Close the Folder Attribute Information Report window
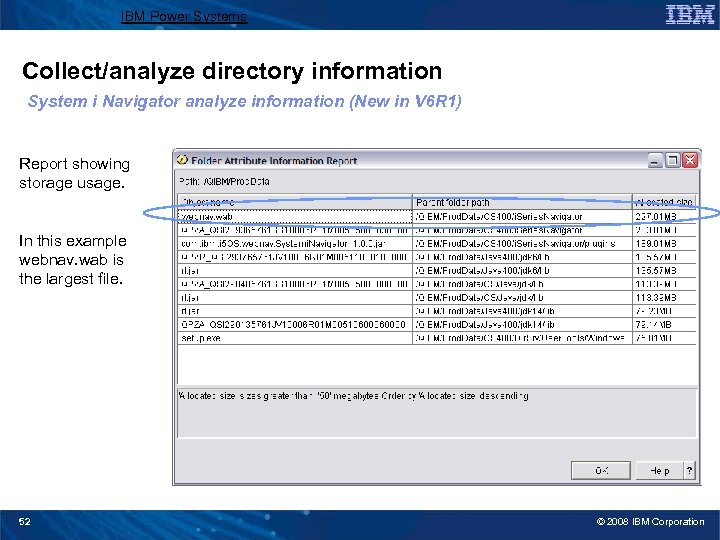Image resolution: width=720 pixels, height=540 pixels. coord(690,160)
